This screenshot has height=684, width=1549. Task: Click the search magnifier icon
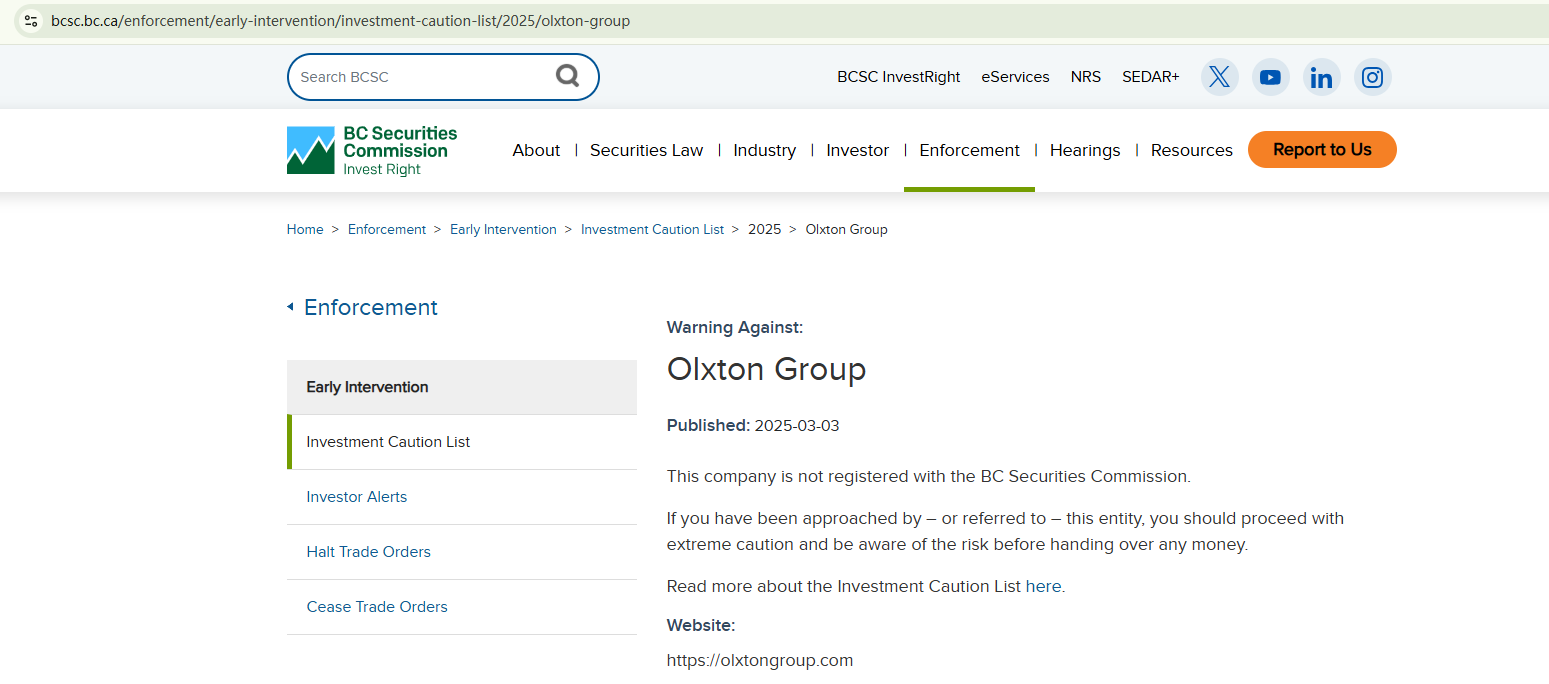click(x=567, y=76)
